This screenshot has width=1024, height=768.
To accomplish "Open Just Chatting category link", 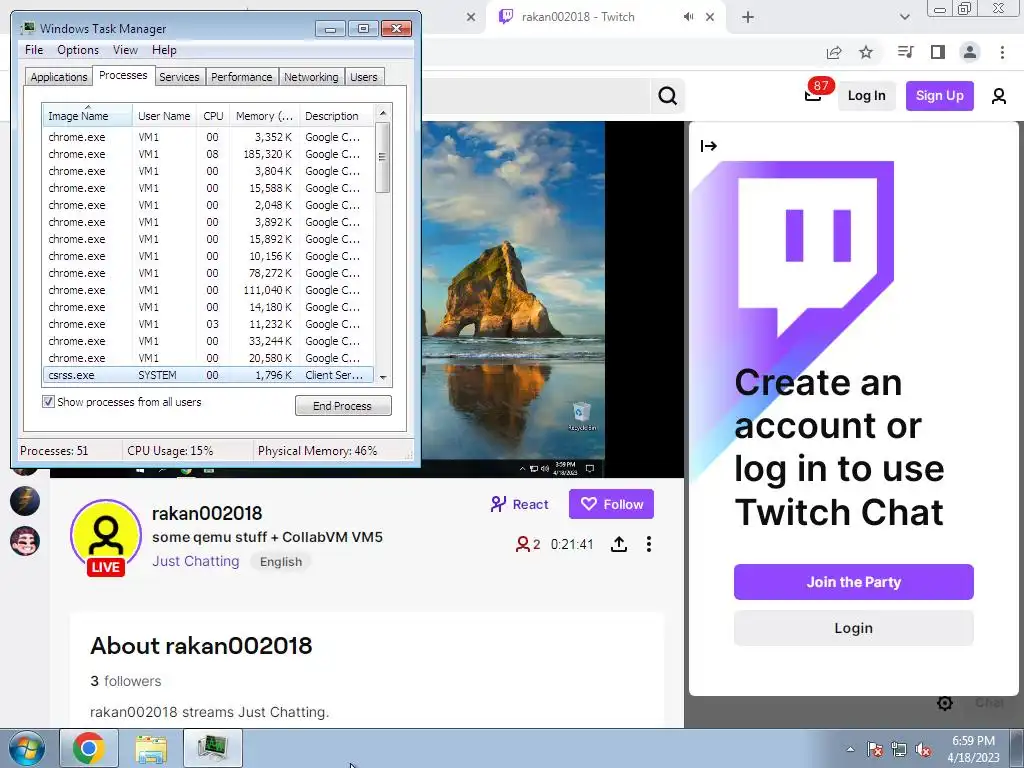I will click(196, 561).
